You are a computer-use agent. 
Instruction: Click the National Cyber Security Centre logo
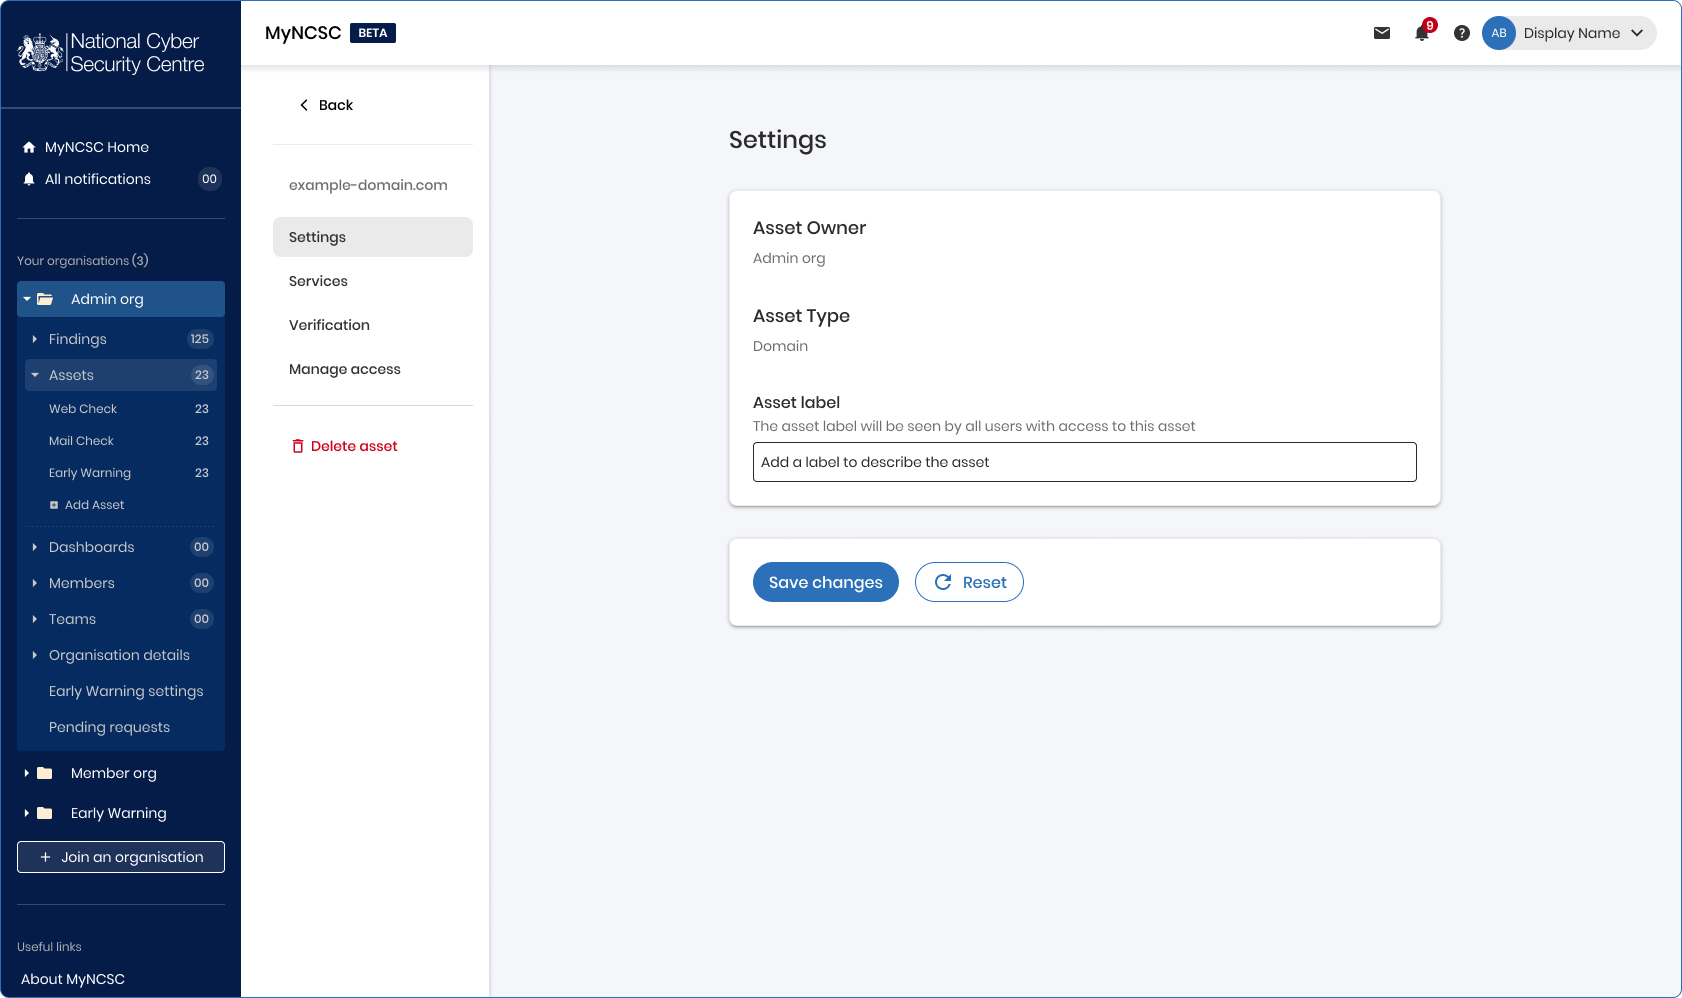click(111, 53)
